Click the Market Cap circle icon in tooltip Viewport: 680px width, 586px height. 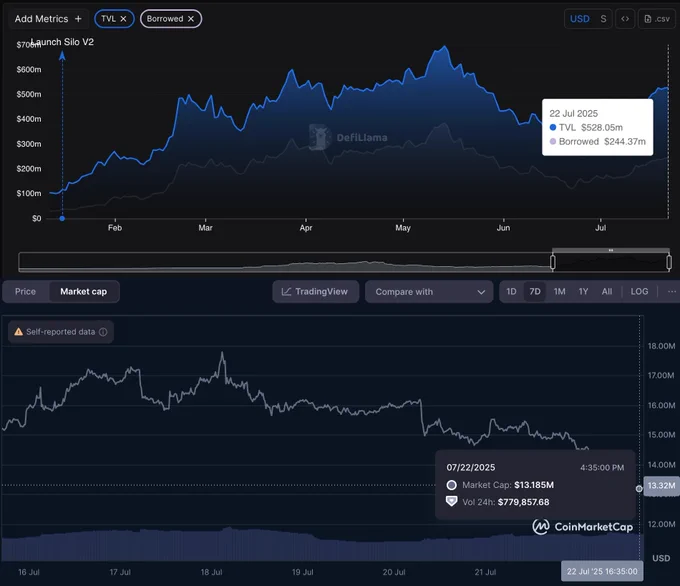451,485
